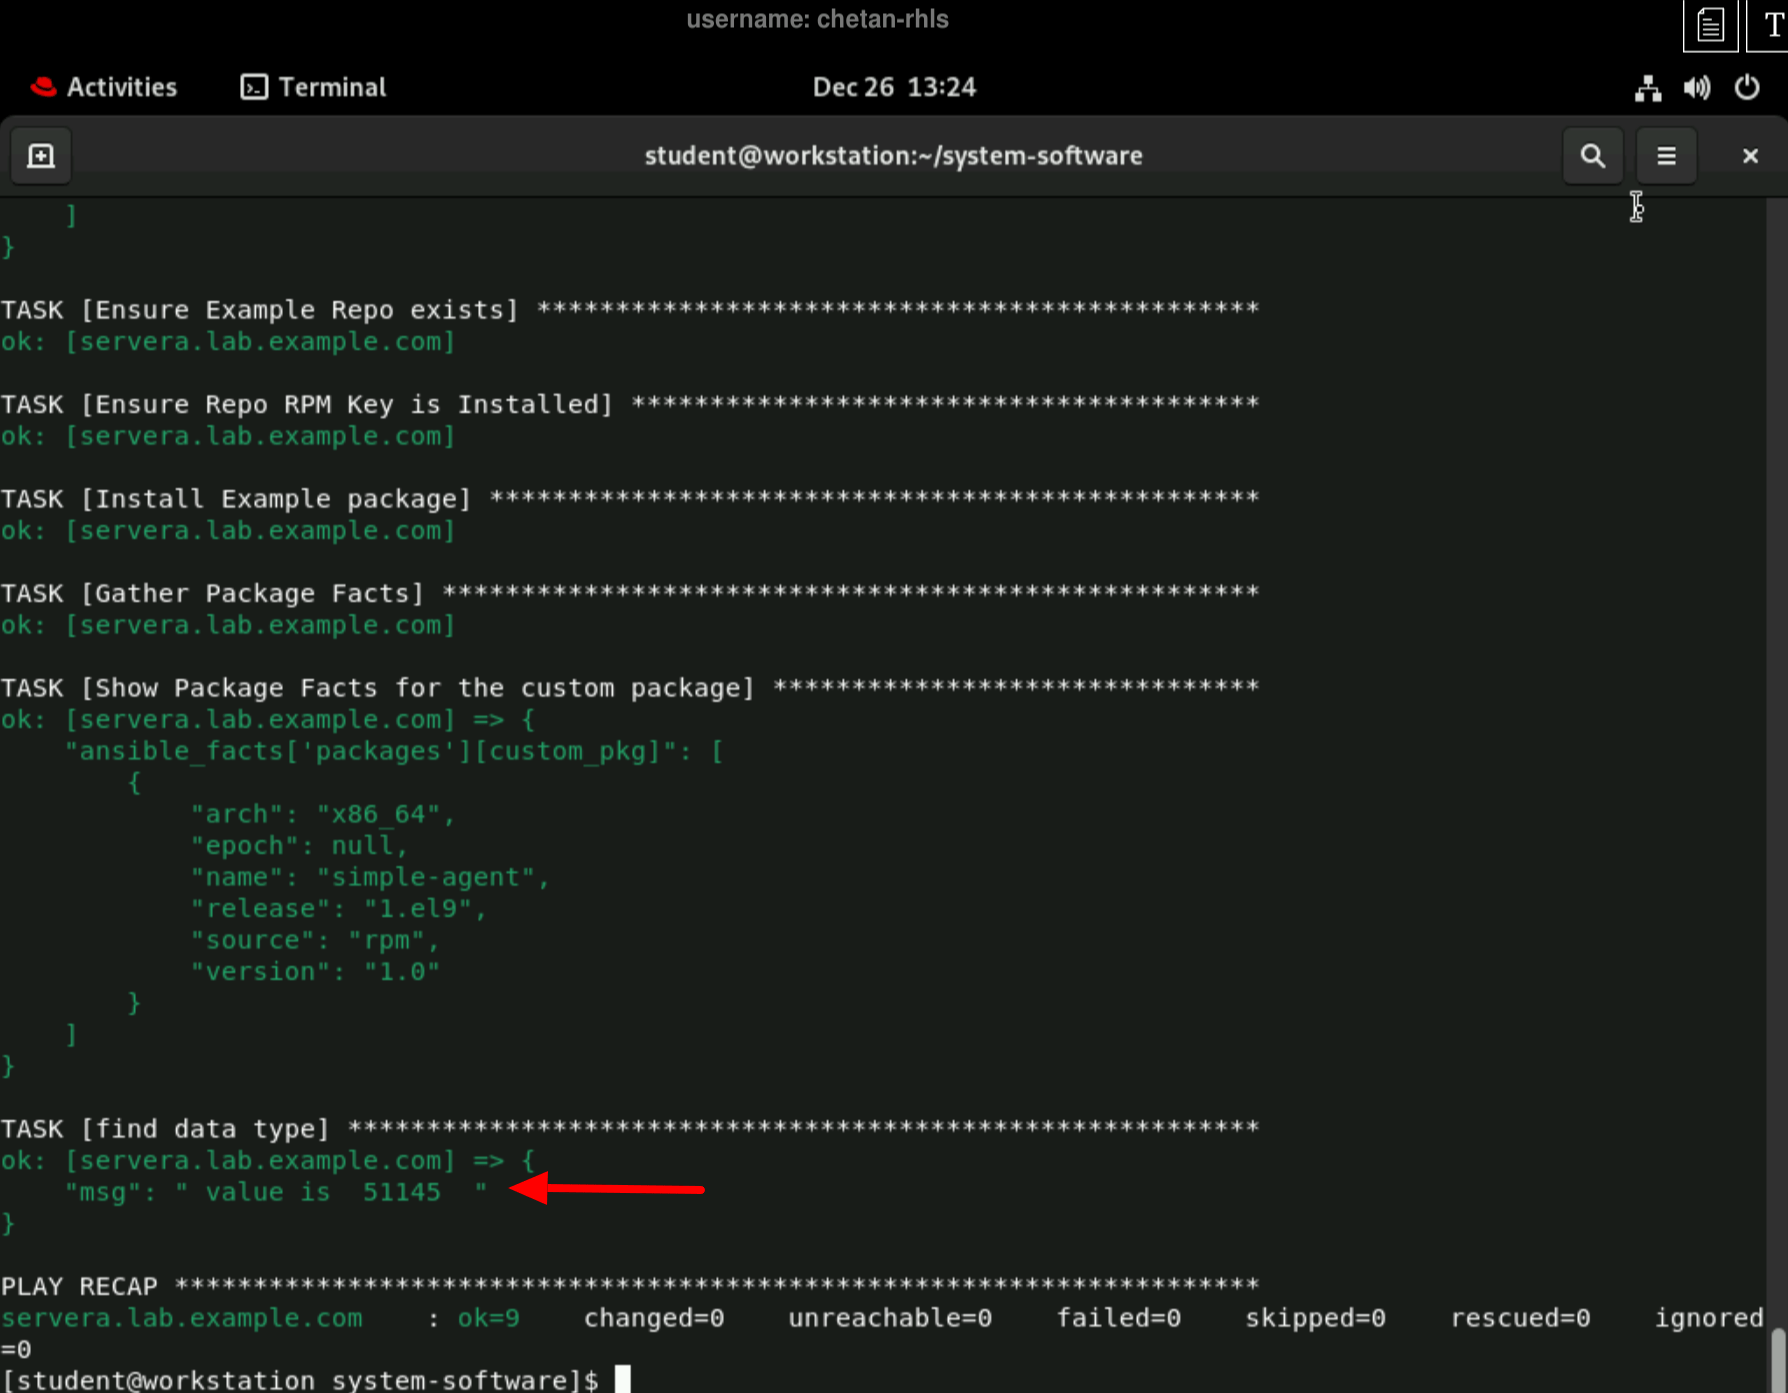Viewport: 1788px width, 1393px height.
Task: Click the volume speaker icon
Action: pyautogui.click(x=1697, y=88)
